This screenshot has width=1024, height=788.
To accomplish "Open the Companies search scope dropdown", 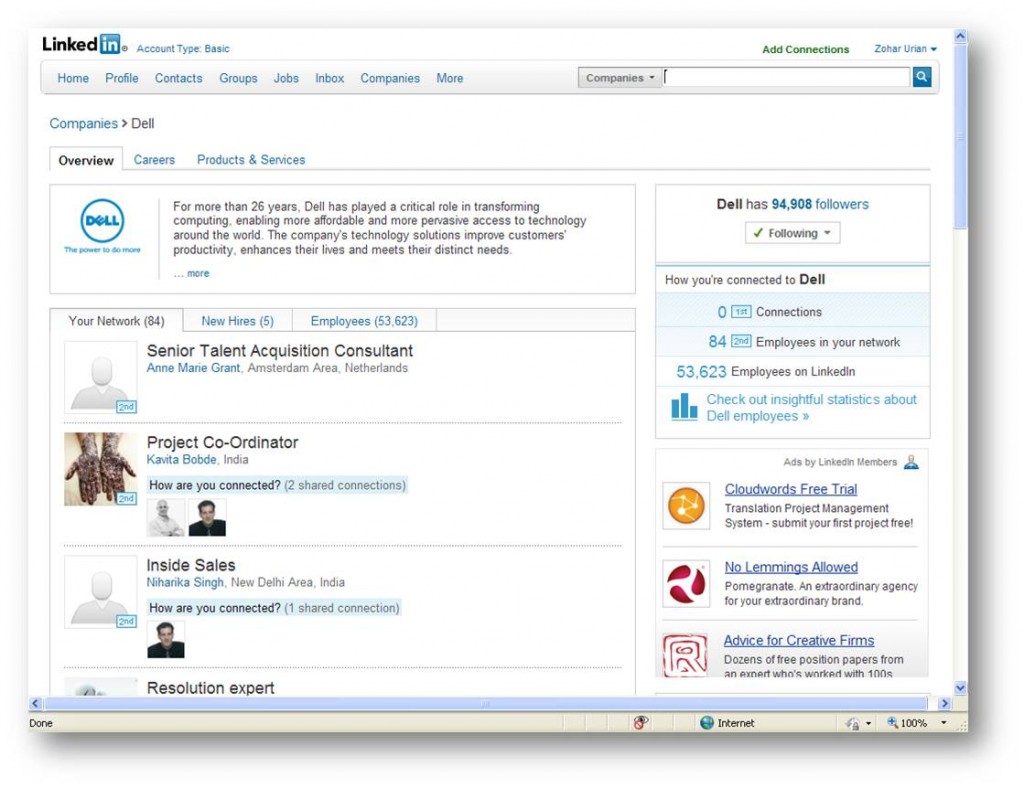I will click(x=620, y=78).
